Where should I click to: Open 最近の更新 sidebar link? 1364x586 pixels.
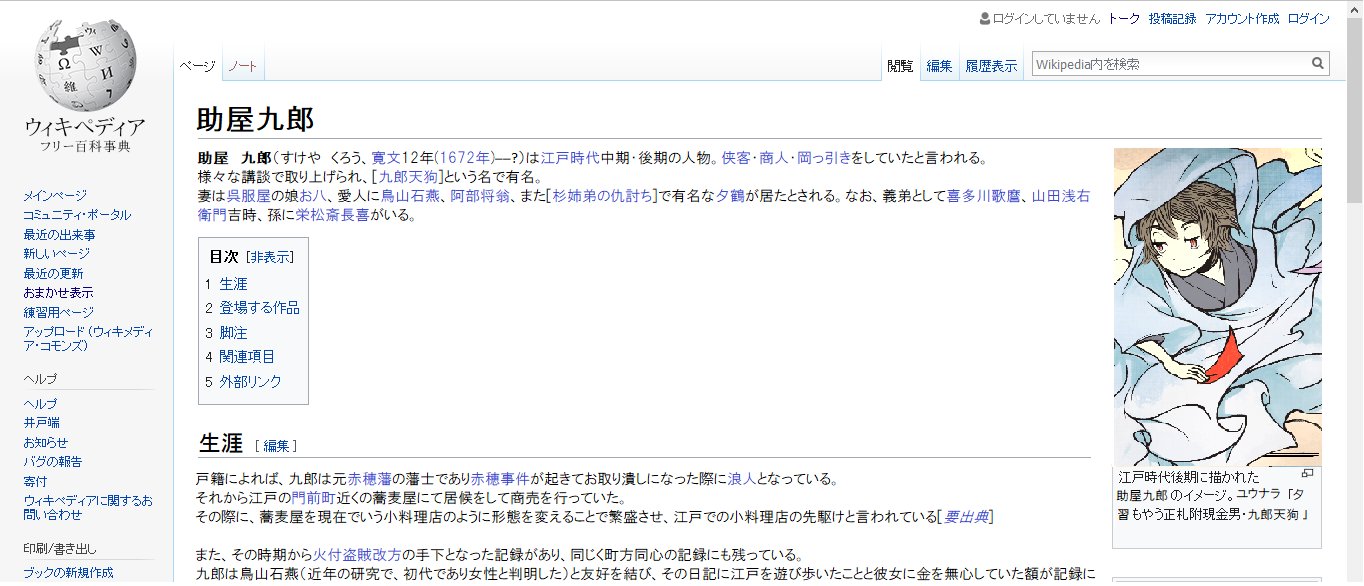point(53,273)
